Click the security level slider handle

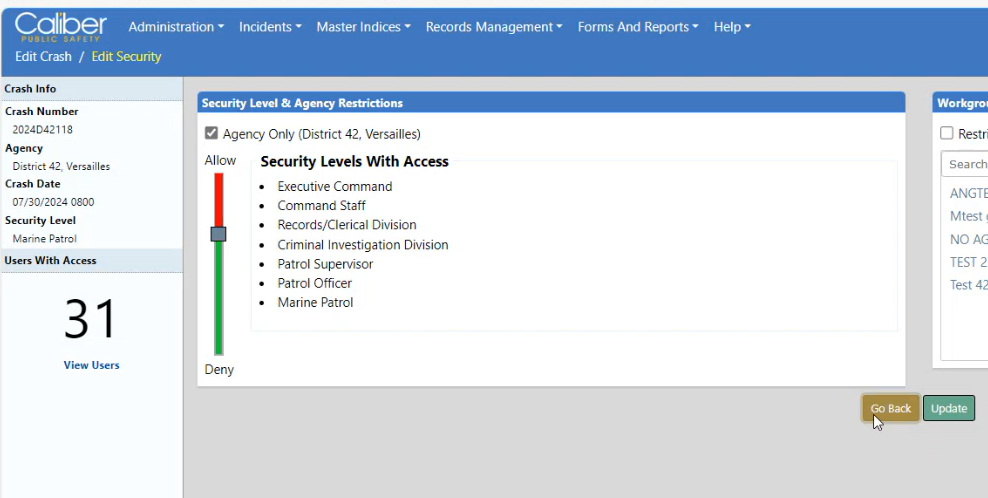(218, 234)
